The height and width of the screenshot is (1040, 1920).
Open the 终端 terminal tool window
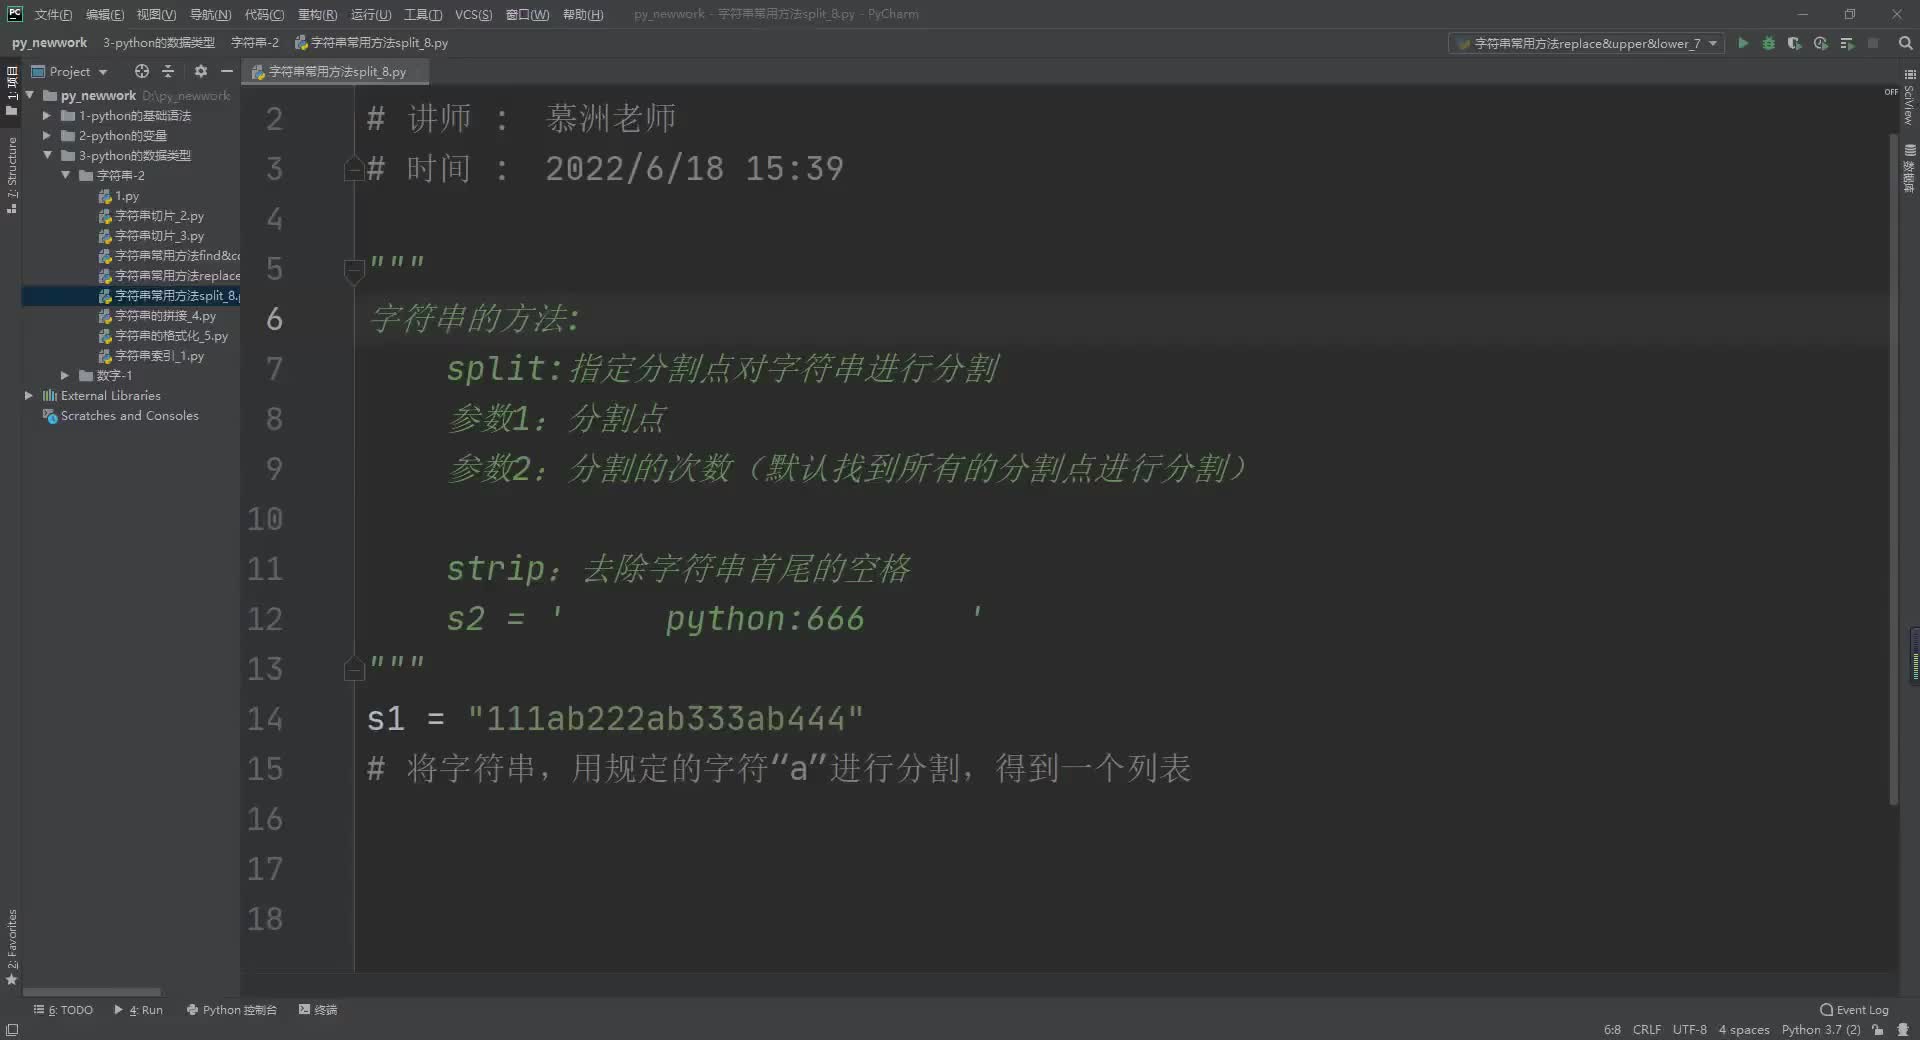[x=318, y=1010]
